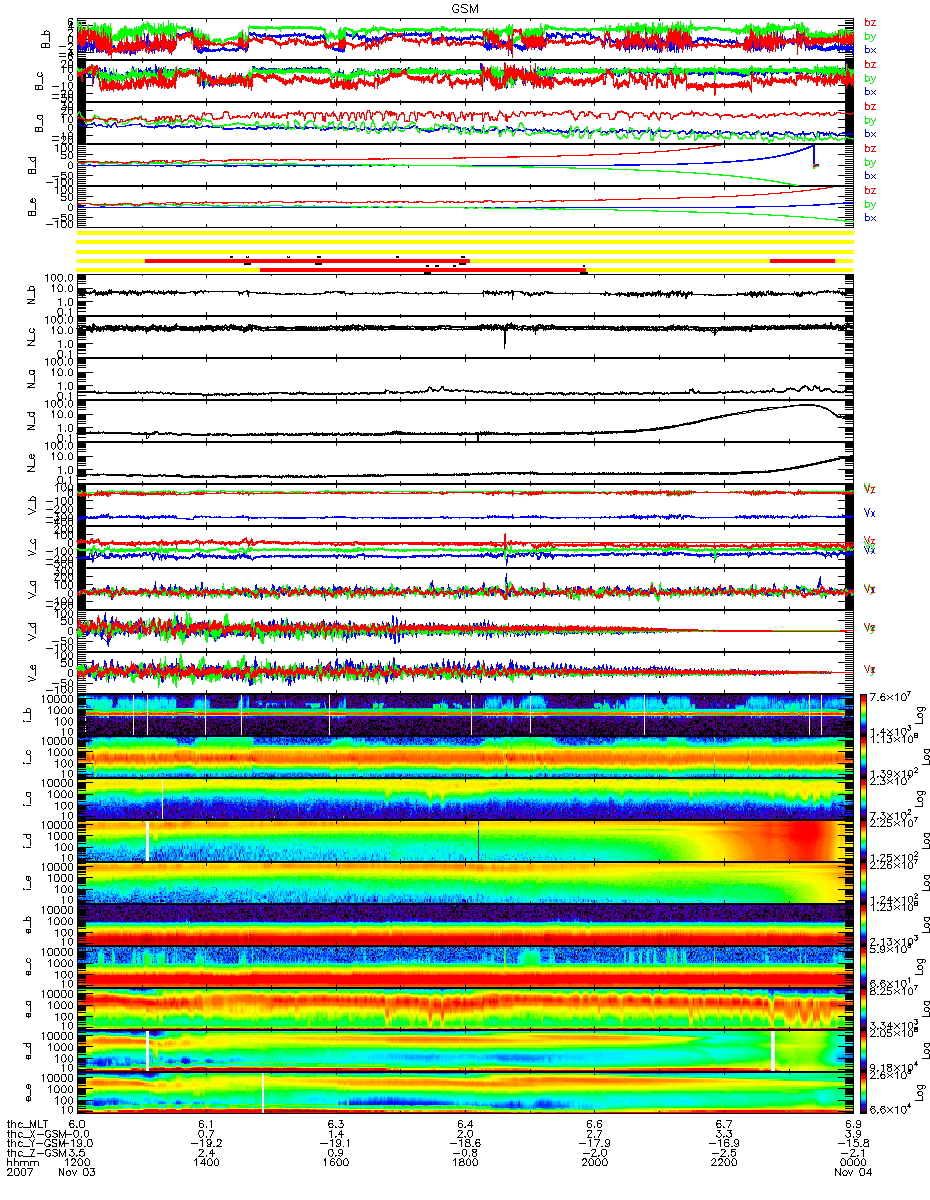Click the white data gap in e_e spectrogram
The image size is (930, 1200).
tap(262, 1092)
